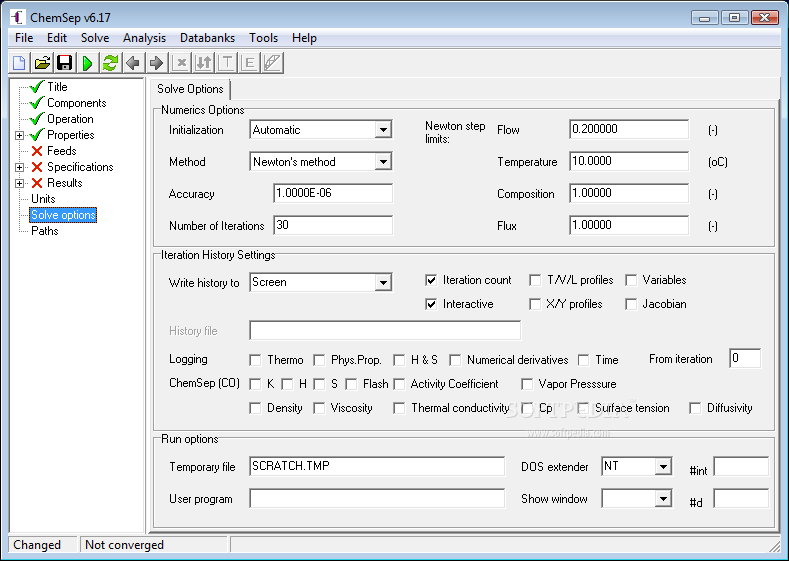Check the Jacobian checkbox

point(631,304)
